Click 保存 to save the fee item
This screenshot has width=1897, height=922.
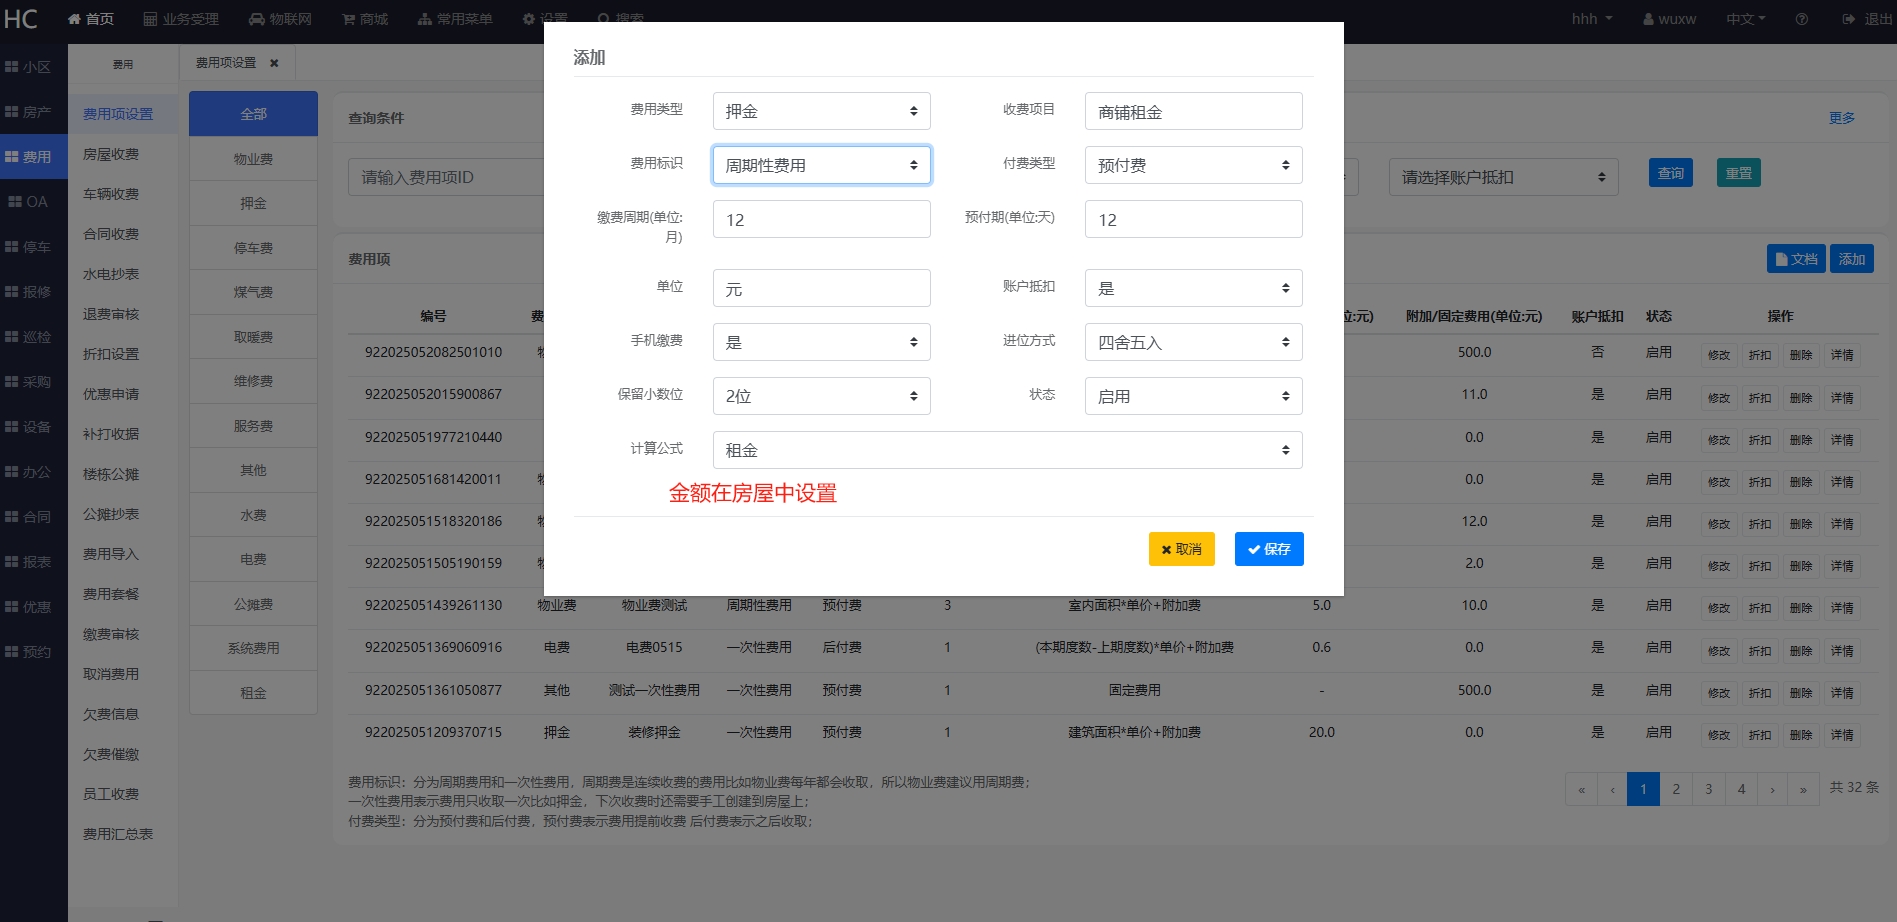[x=1268, y=549]
